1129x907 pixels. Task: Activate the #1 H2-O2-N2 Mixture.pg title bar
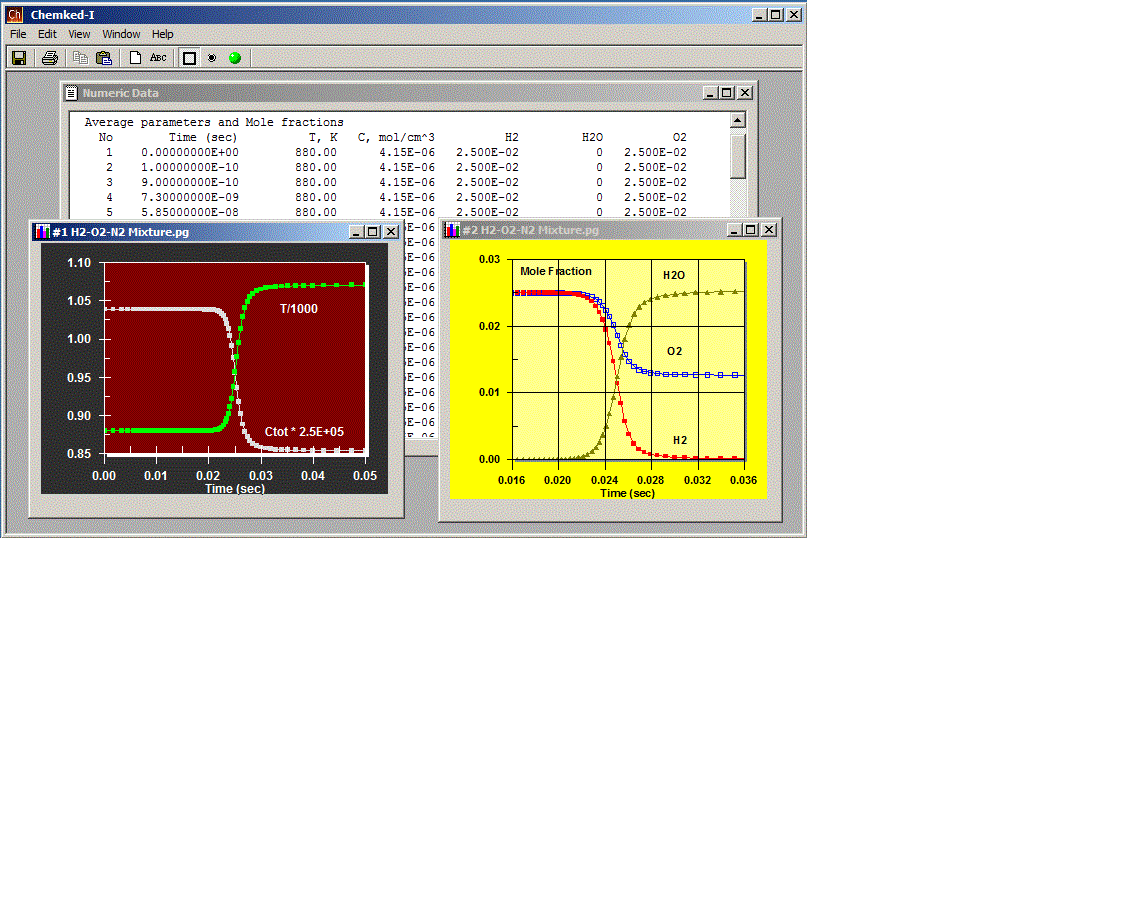[x=200, y=231]
